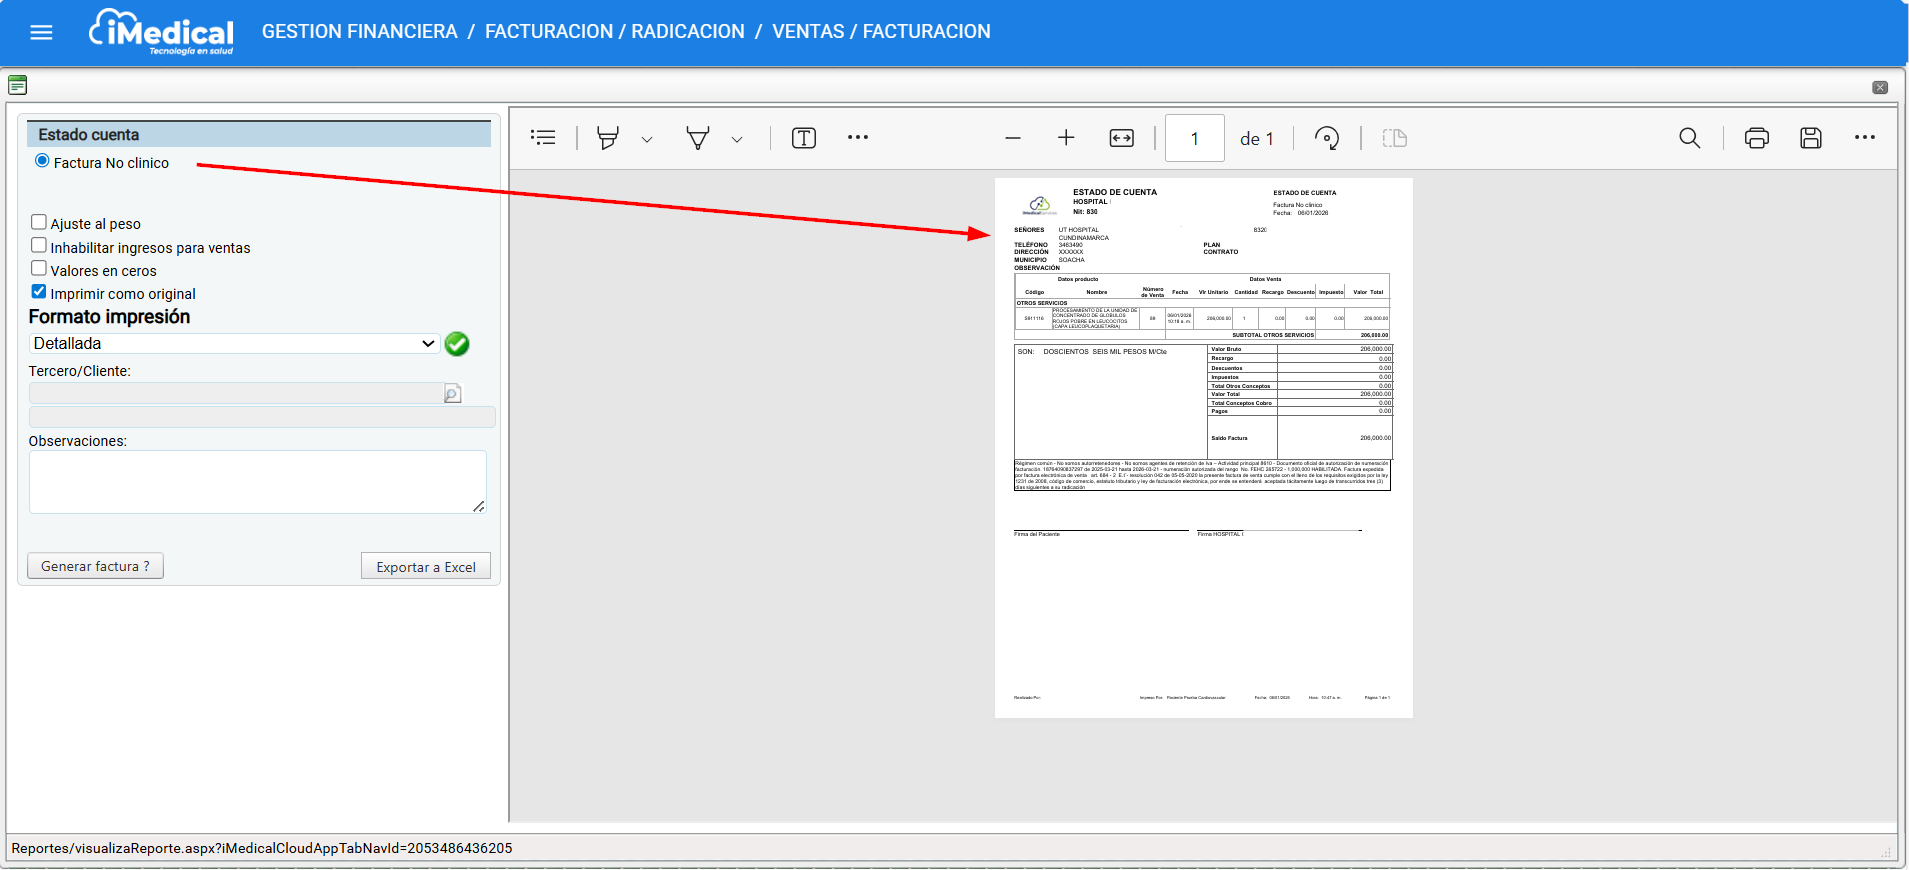Screen dimensions: 1909x870
Task: Open the Formato impresión Detallada dropdown
Action: click(234, 343)
